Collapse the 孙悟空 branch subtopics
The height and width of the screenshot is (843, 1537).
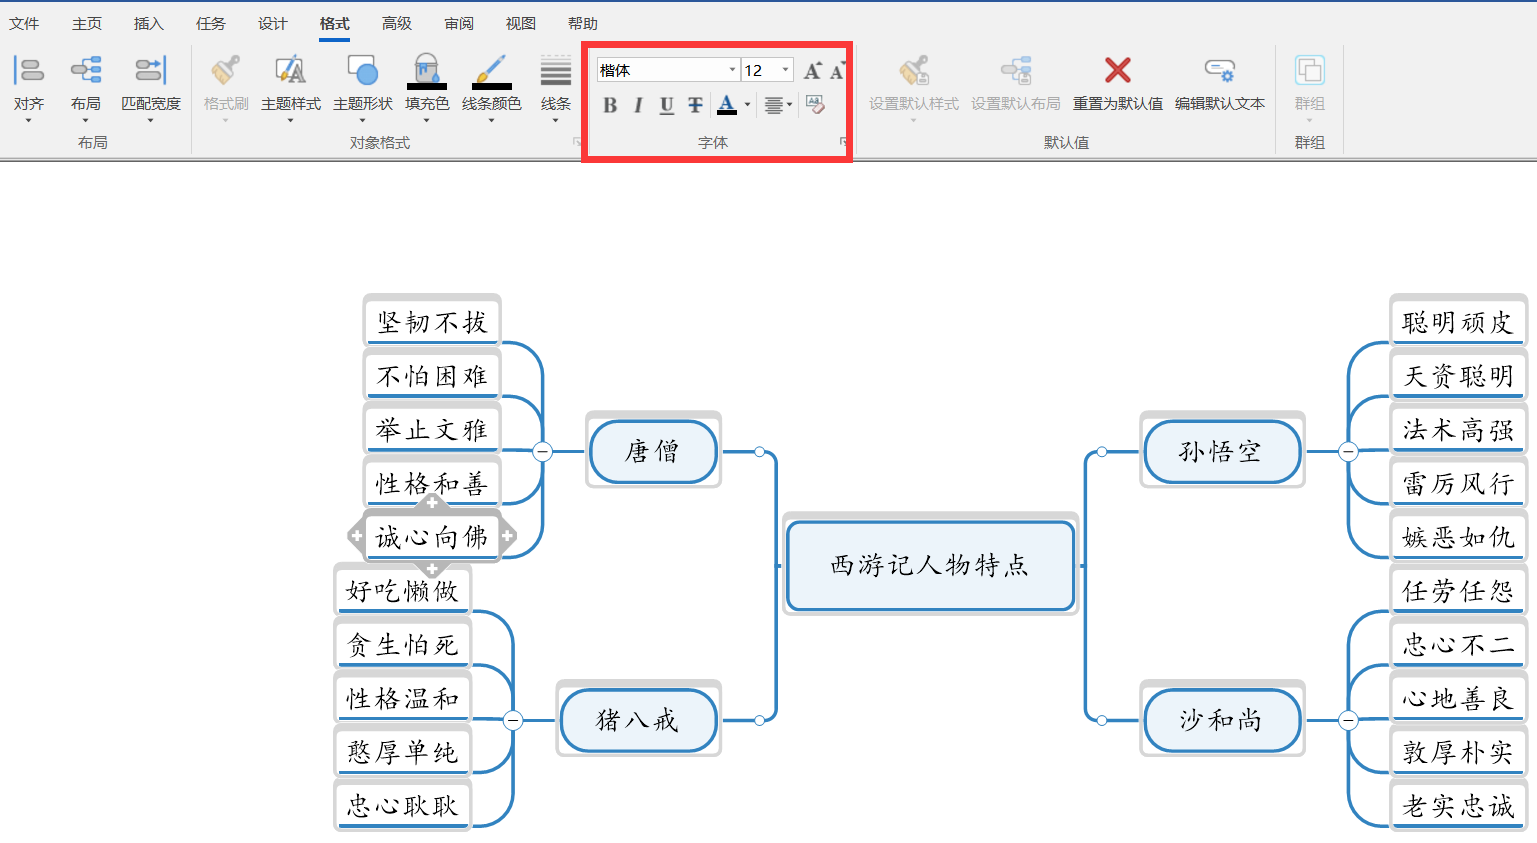[1348, 451]
